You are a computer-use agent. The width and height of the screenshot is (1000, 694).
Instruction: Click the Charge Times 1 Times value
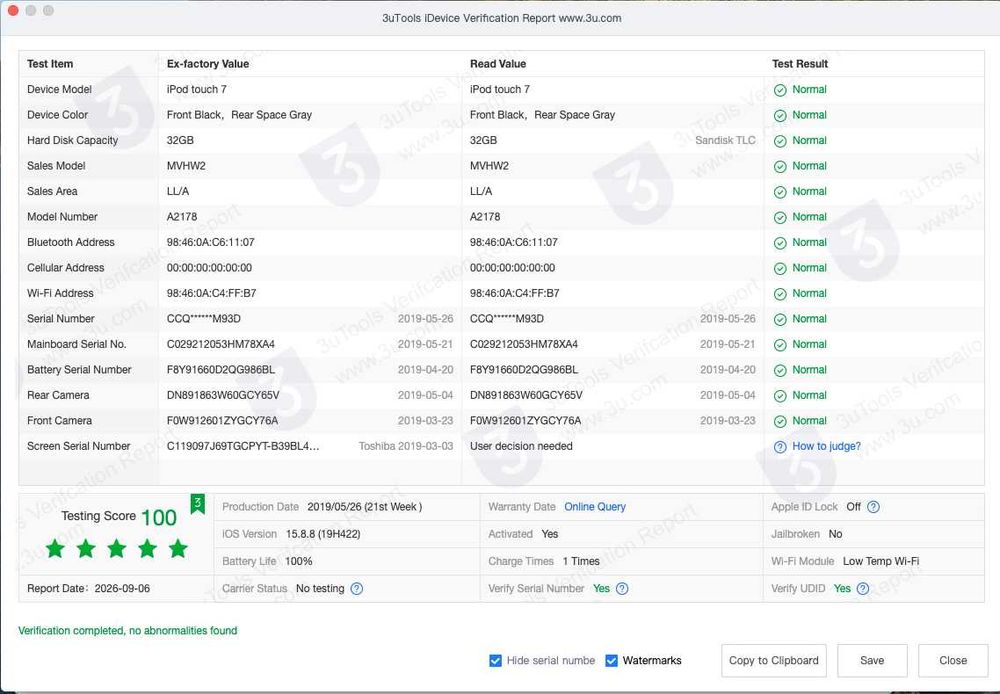(x=581, y=561)
